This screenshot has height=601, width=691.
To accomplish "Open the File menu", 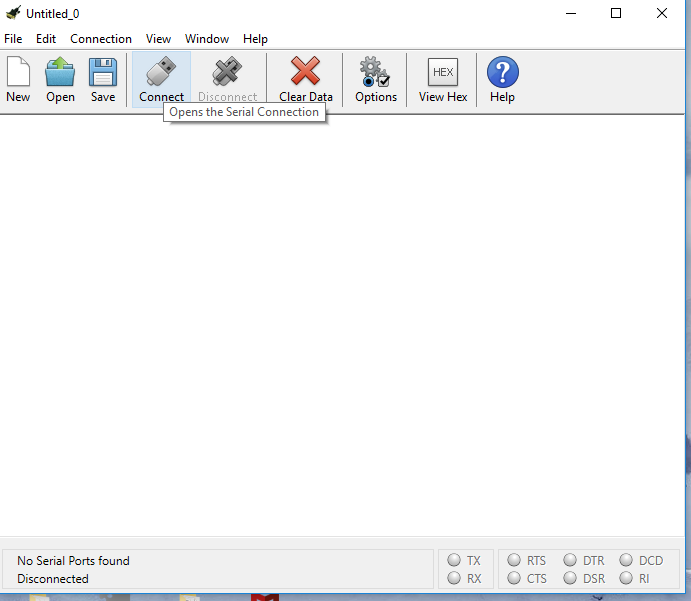I will [13, 39].
